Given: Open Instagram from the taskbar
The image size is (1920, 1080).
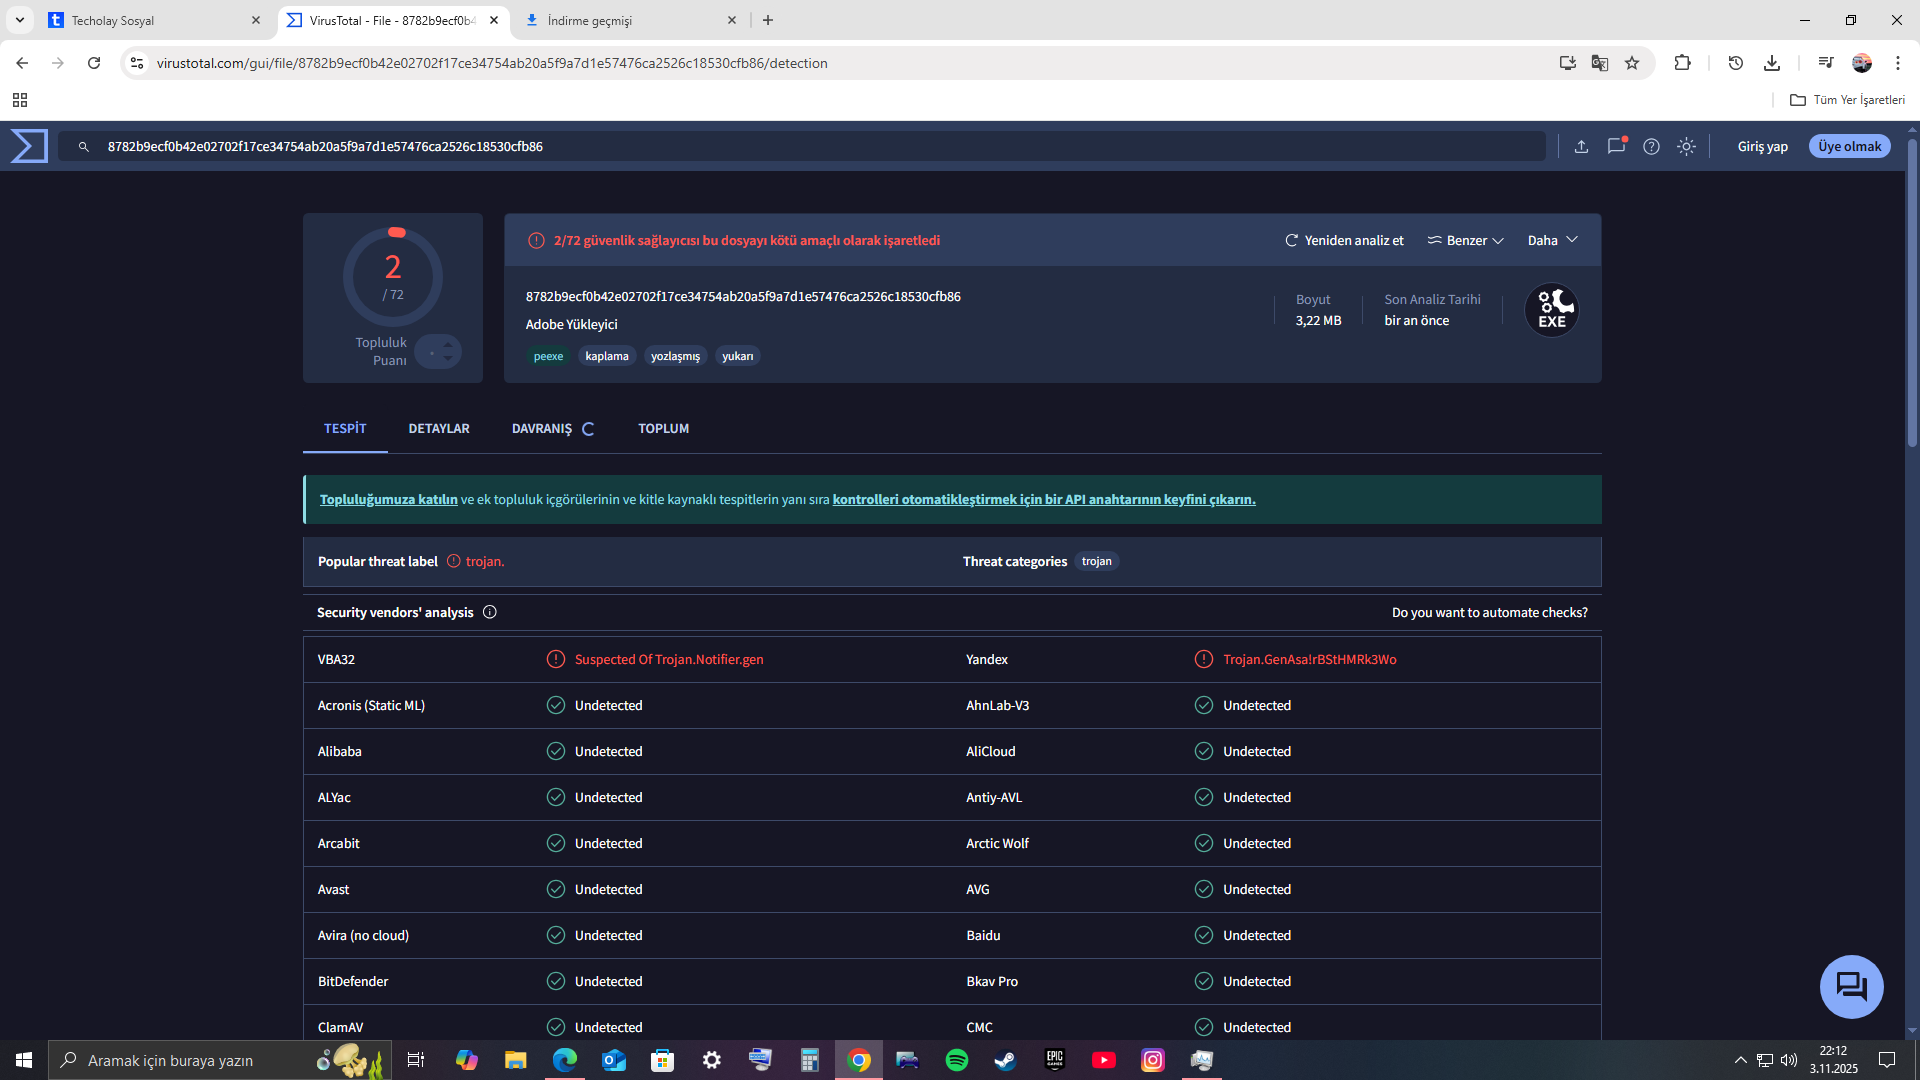Looking at the screenshot, I should pos(1153,1060).
